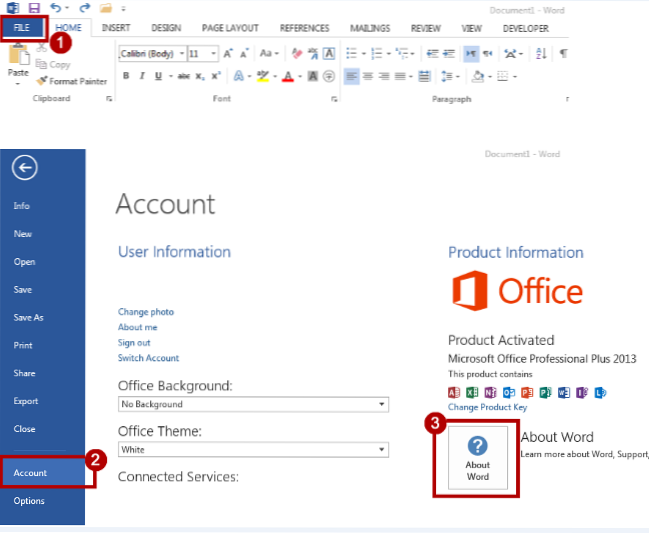Toggle Italic formatting in the ribbon
This screenshot has width=649, height=533.
coord(141,76)
